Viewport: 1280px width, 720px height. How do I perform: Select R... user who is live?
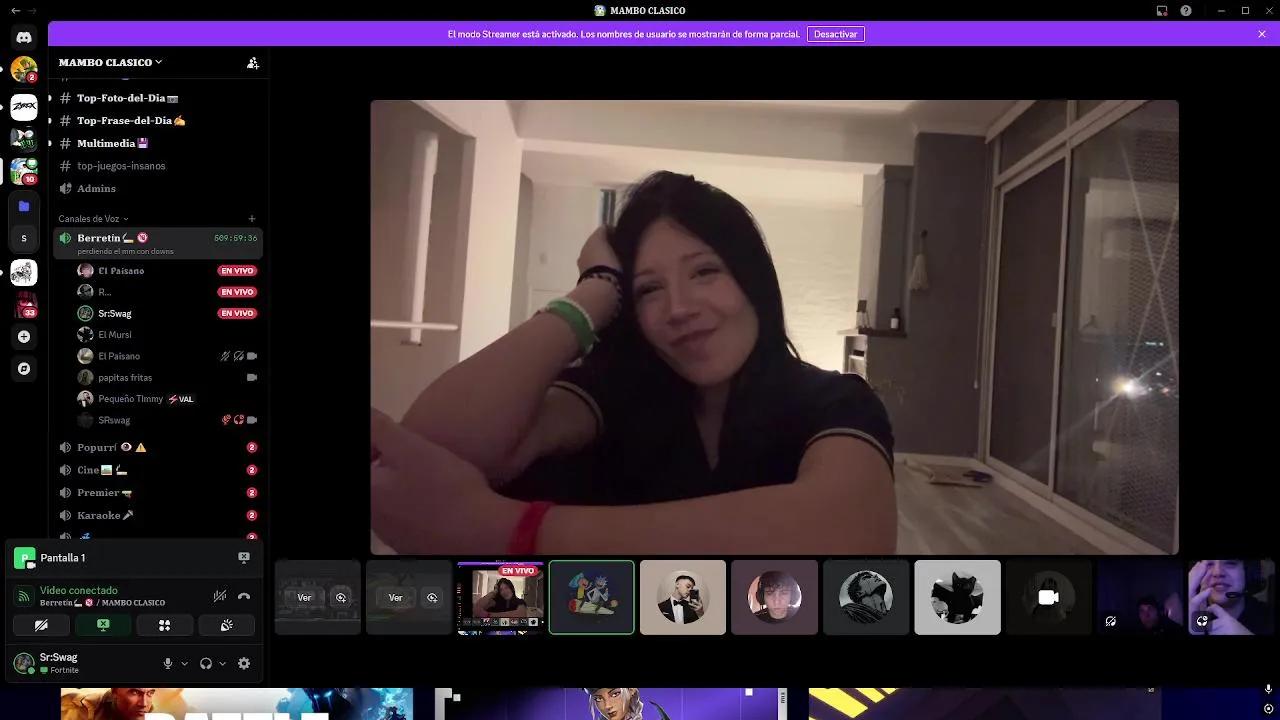click(167, 292)
